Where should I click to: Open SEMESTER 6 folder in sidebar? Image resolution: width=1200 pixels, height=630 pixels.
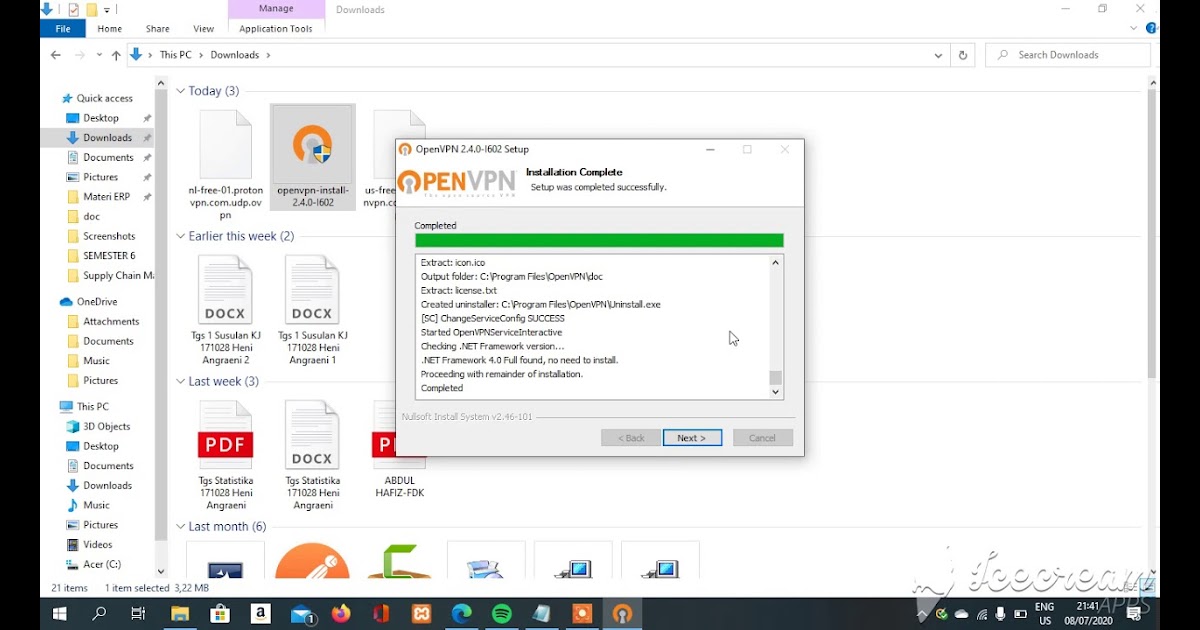[x=109, y=256]
